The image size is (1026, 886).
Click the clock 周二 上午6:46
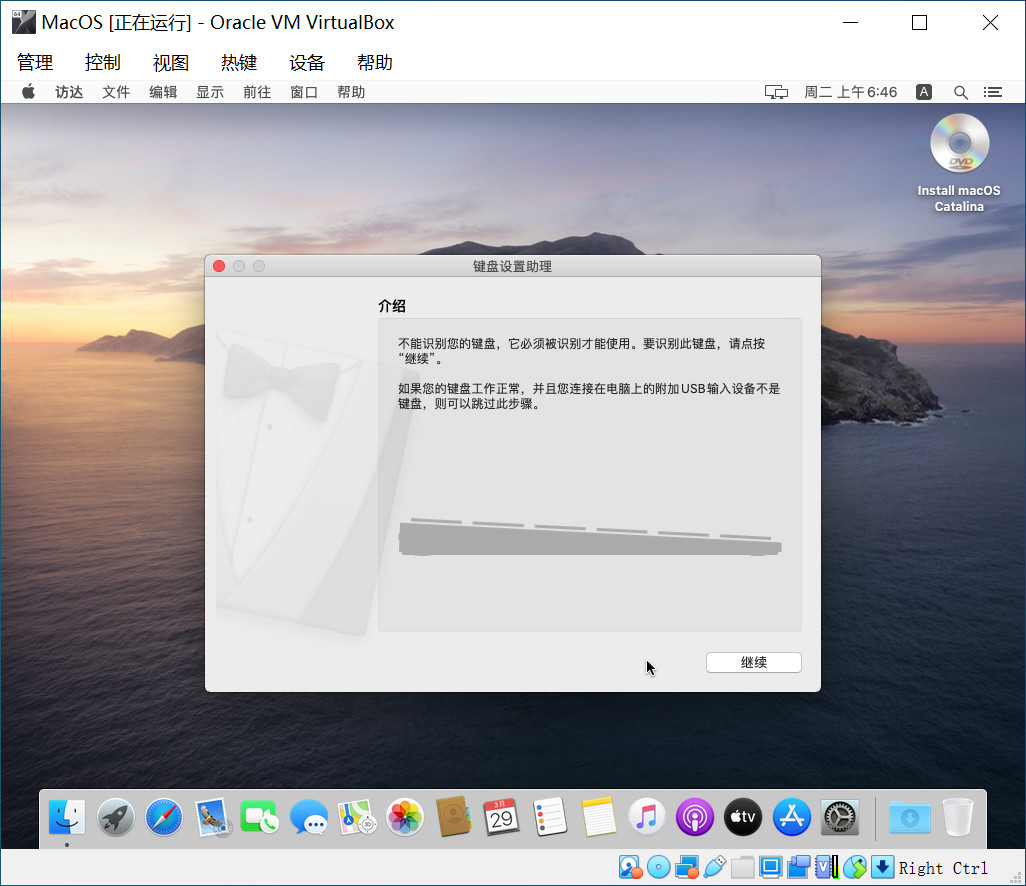[x=851, y=92]
